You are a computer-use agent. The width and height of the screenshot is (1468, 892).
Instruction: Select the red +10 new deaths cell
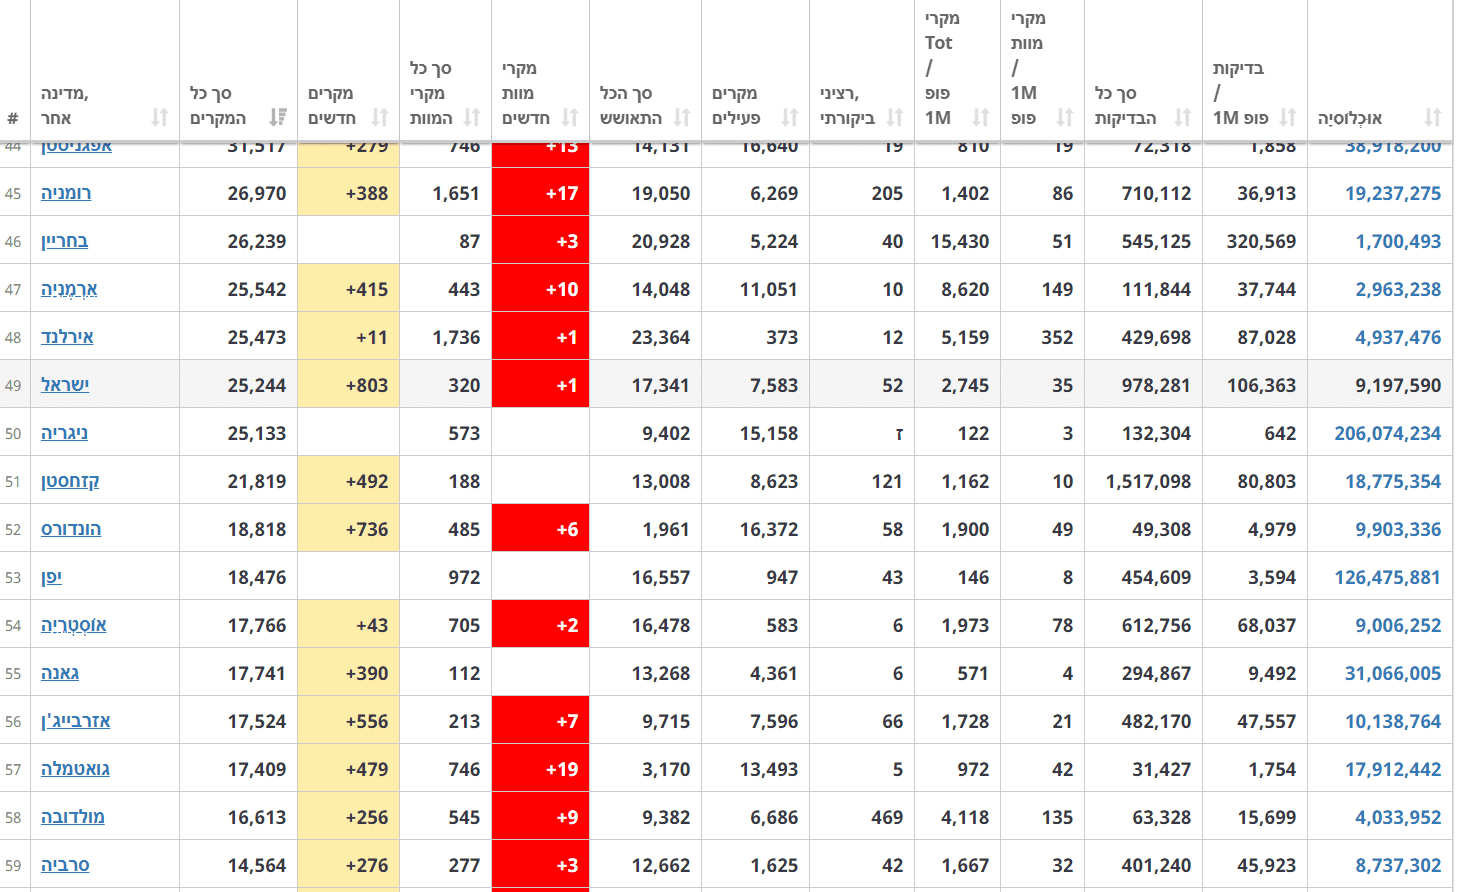[x=541, y=288]
